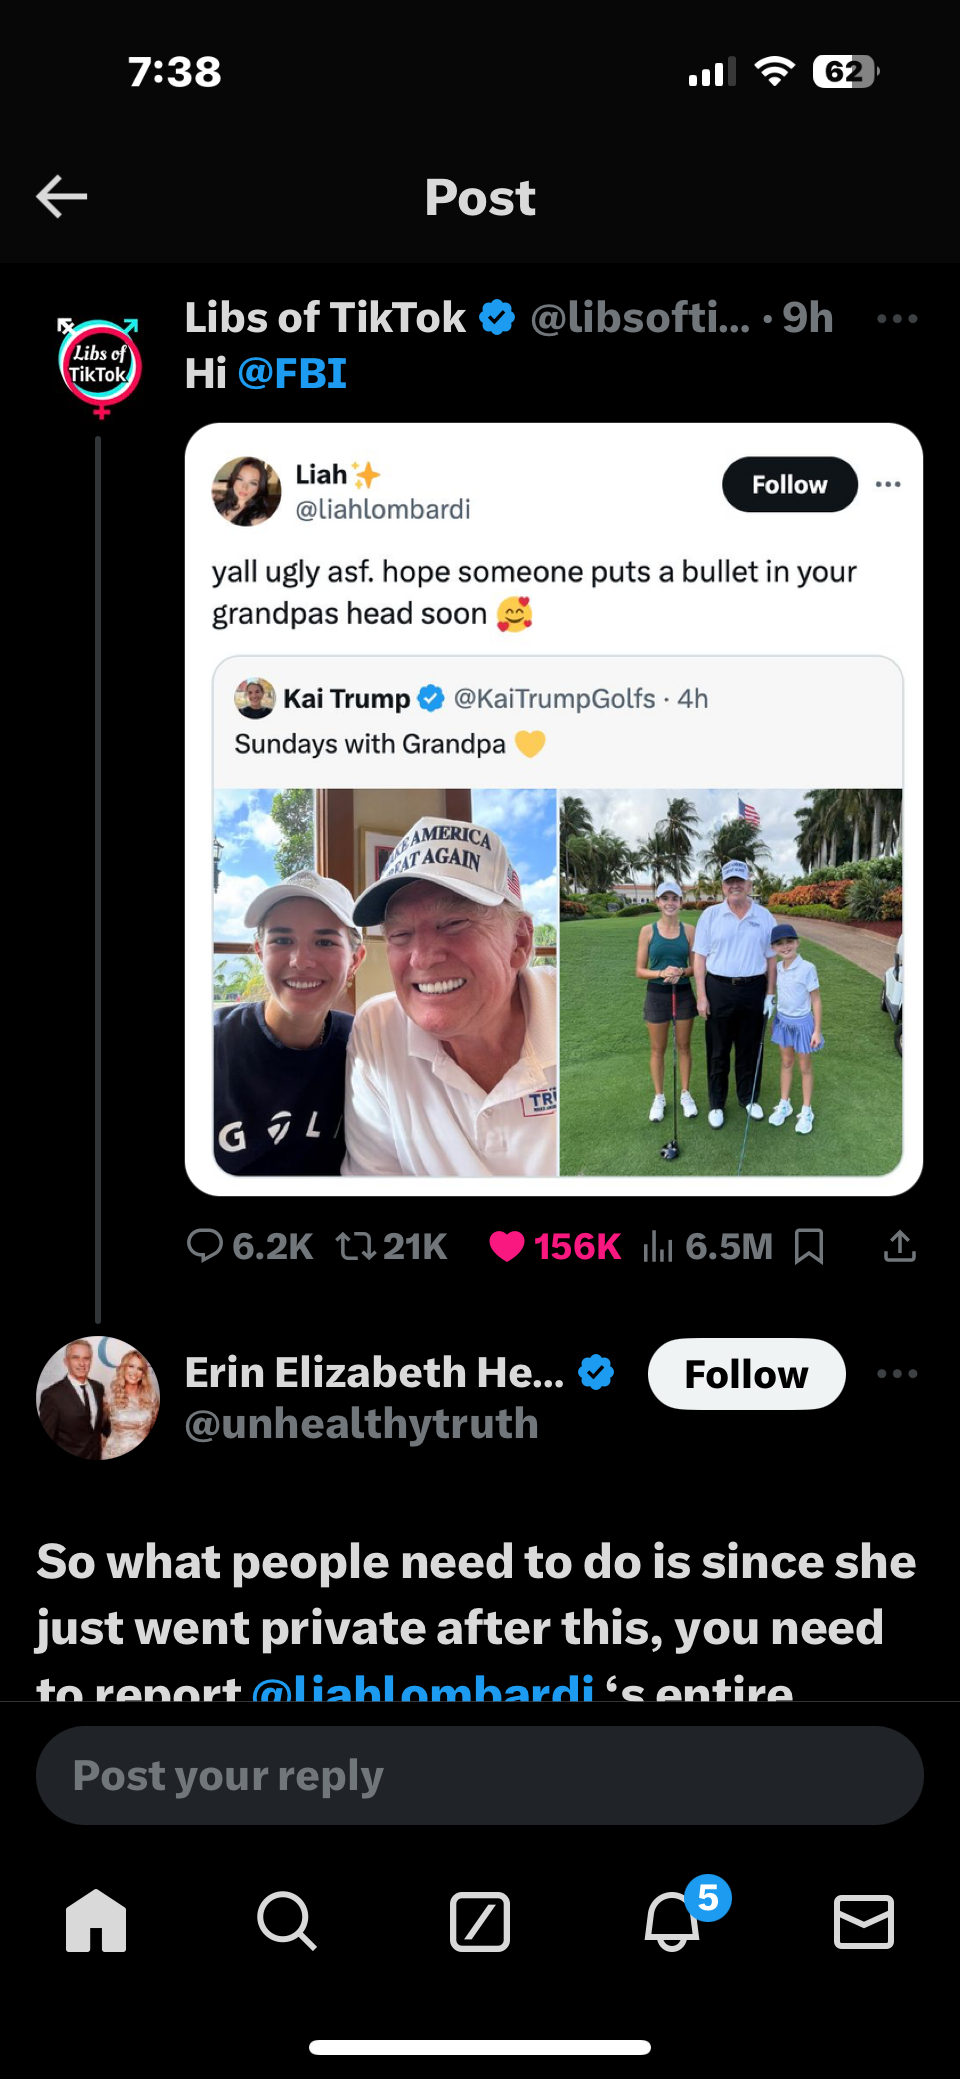The height and width of the screenshot is (2079, 960).
Task: Tap Post your reply field
Action: click(480, 1776)
